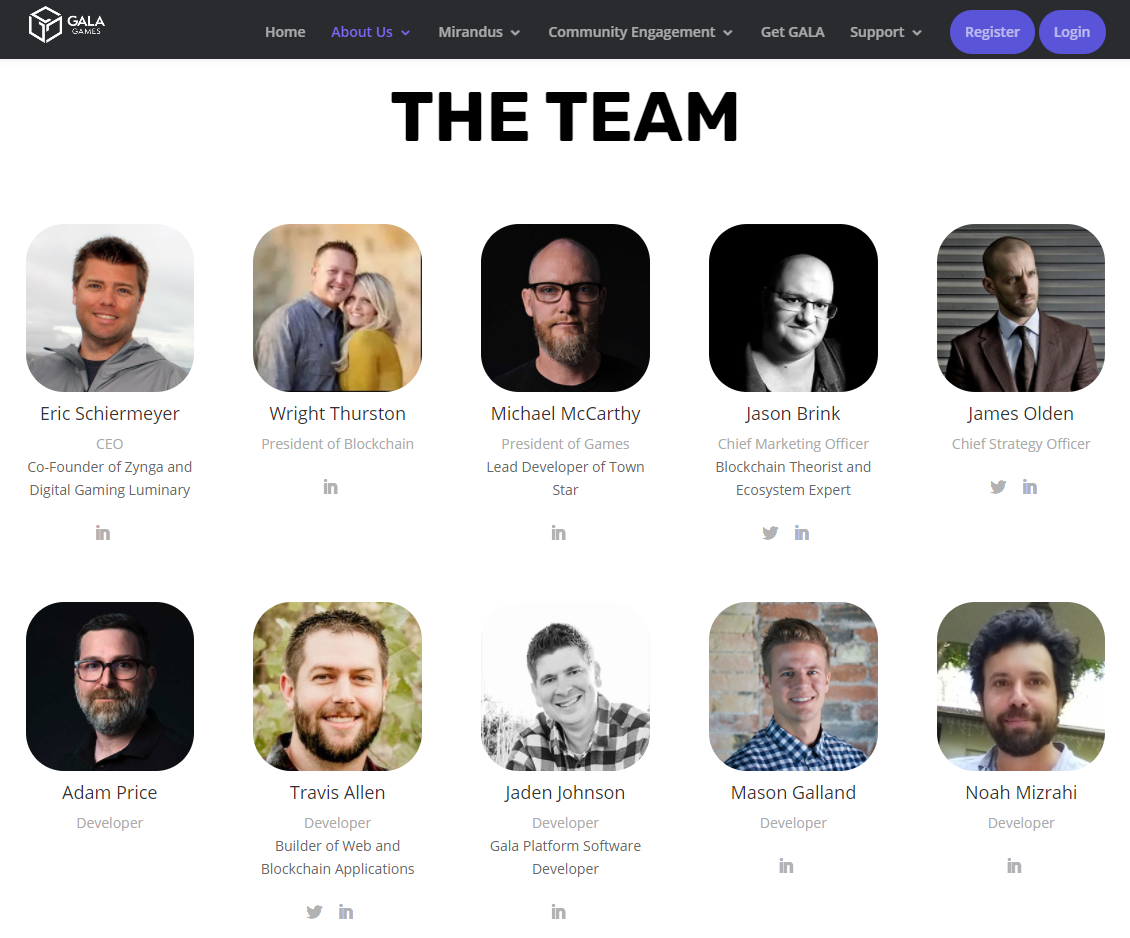The width and height of the screenshot is (1130, 938).
Task: Click the Gala Games logo
Action: (x=66, y=24)
